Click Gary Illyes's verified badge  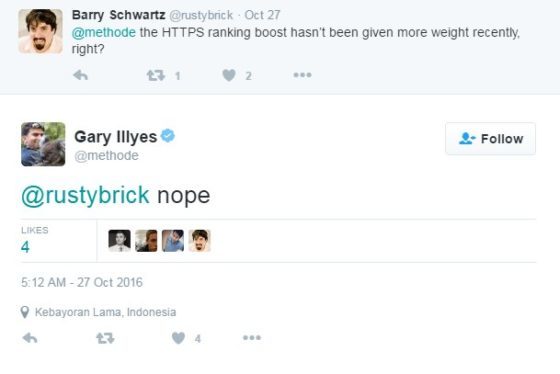(x=168, y=136)
